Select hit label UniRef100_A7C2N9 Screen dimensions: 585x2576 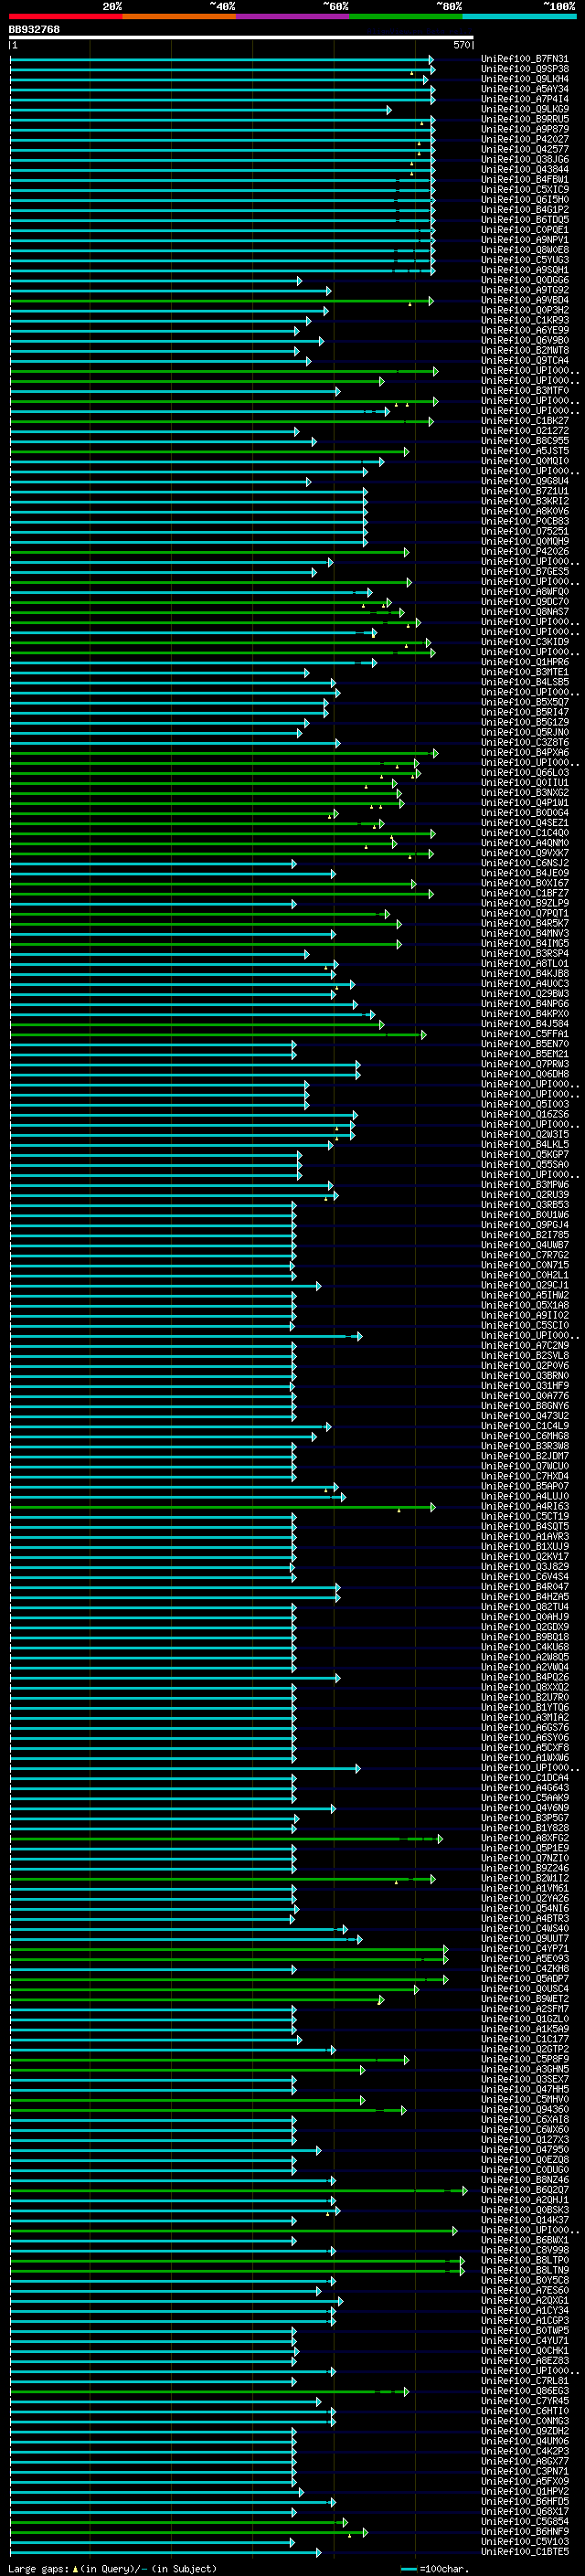tap(525, 1346)
